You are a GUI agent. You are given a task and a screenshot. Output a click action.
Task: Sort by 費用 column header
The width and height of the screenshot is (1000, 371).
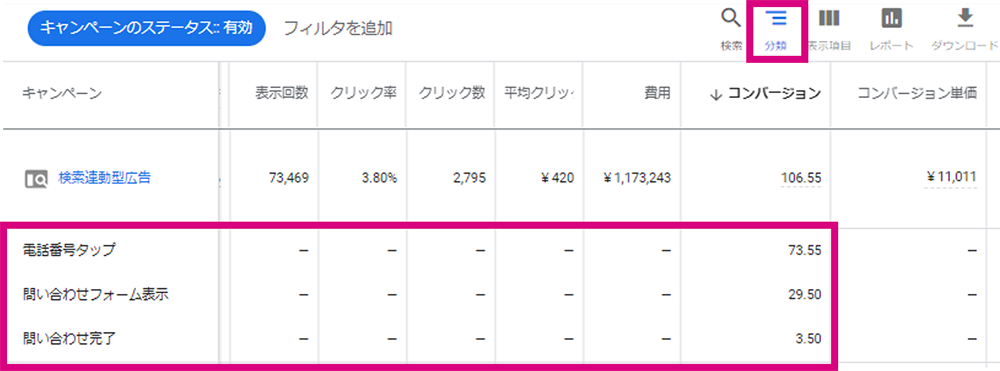(657, 93)
